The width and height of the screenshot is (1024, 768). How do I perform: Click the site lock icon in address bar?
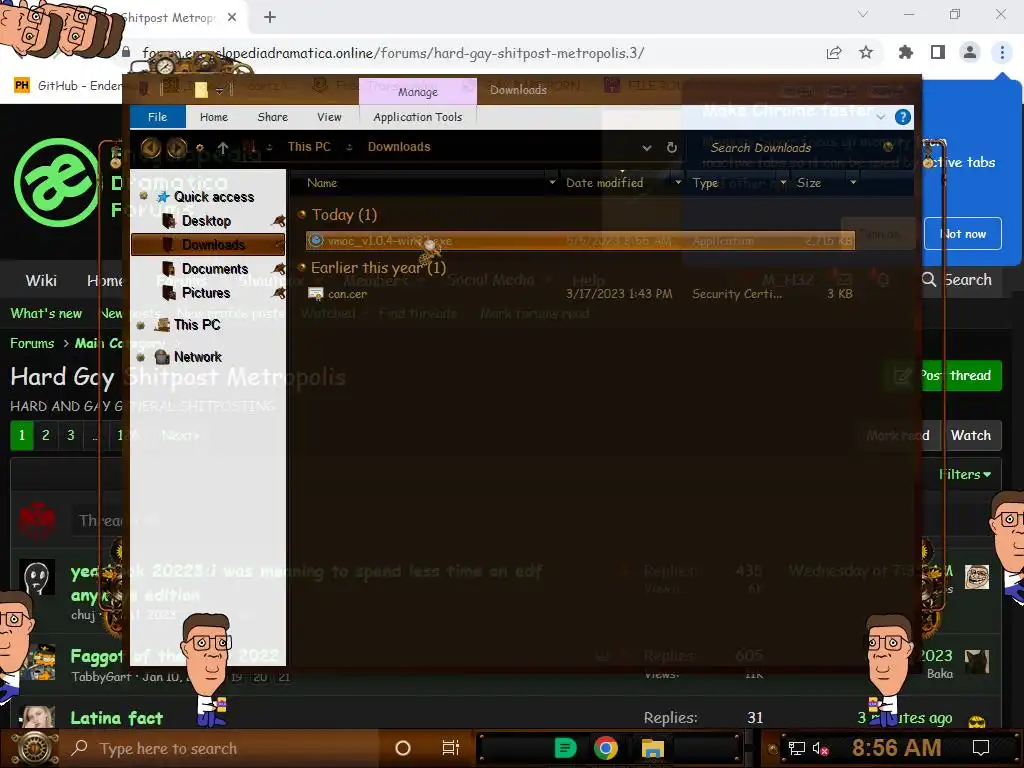126,52
